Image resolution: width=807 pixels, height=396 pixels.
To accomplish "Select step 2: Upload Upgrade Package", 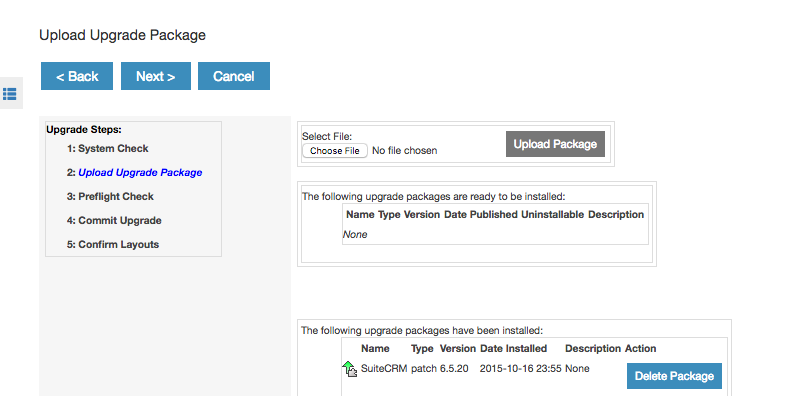I will pos(134,173).
